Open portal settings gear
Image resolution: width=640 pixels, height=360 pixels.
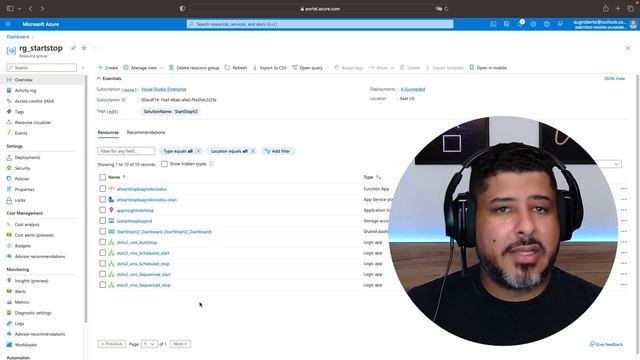pyautogui.click(x=533, y=24)
